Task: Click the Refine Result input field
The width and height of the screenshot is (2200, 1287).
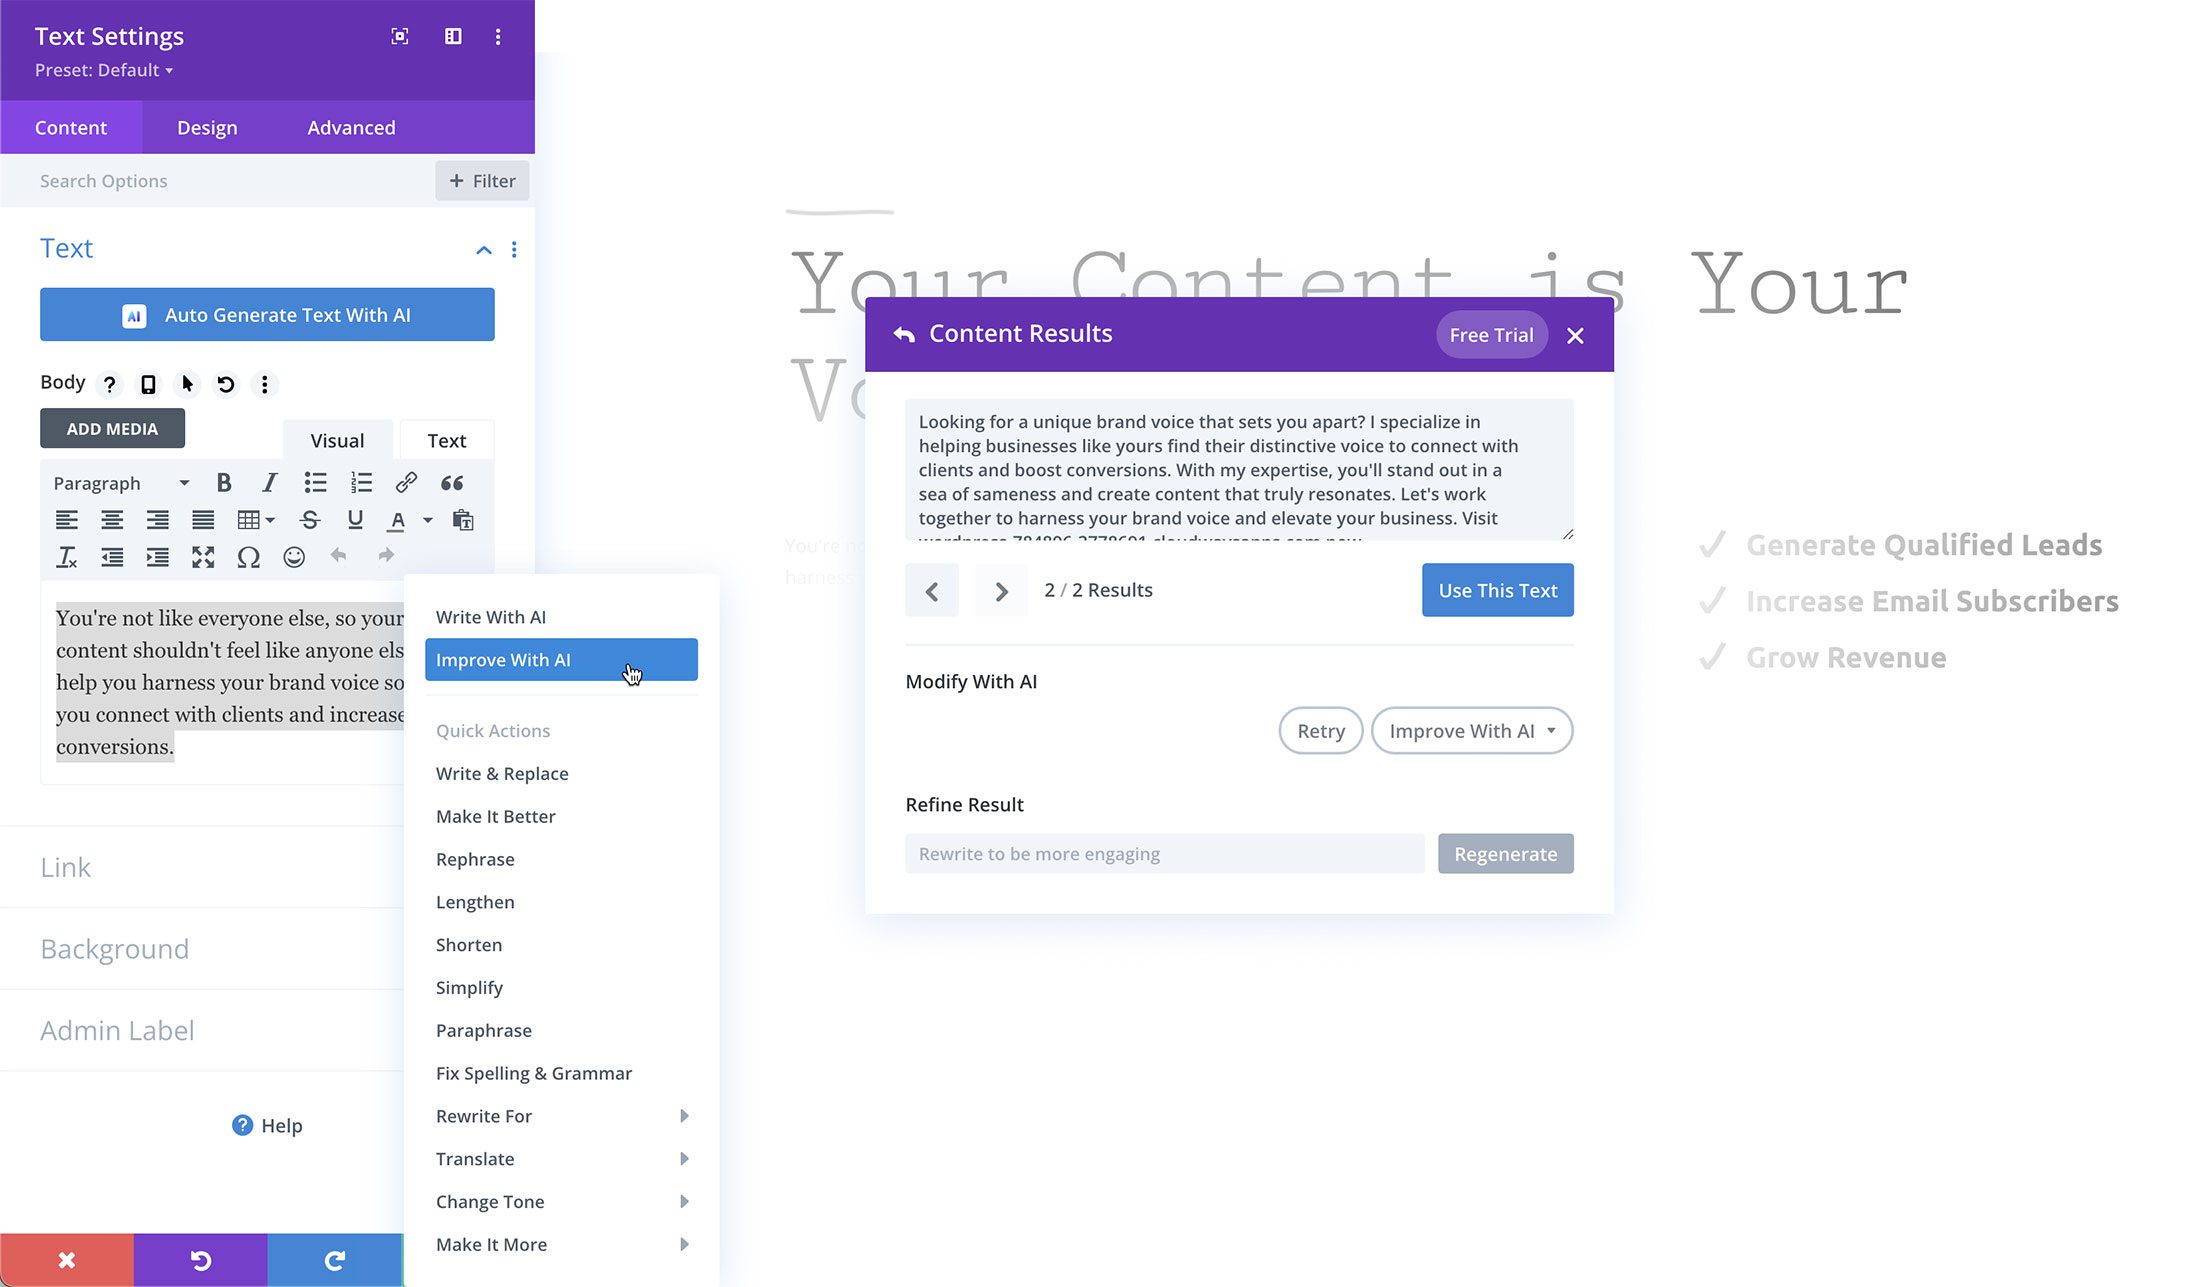Action: (1163, 853)
